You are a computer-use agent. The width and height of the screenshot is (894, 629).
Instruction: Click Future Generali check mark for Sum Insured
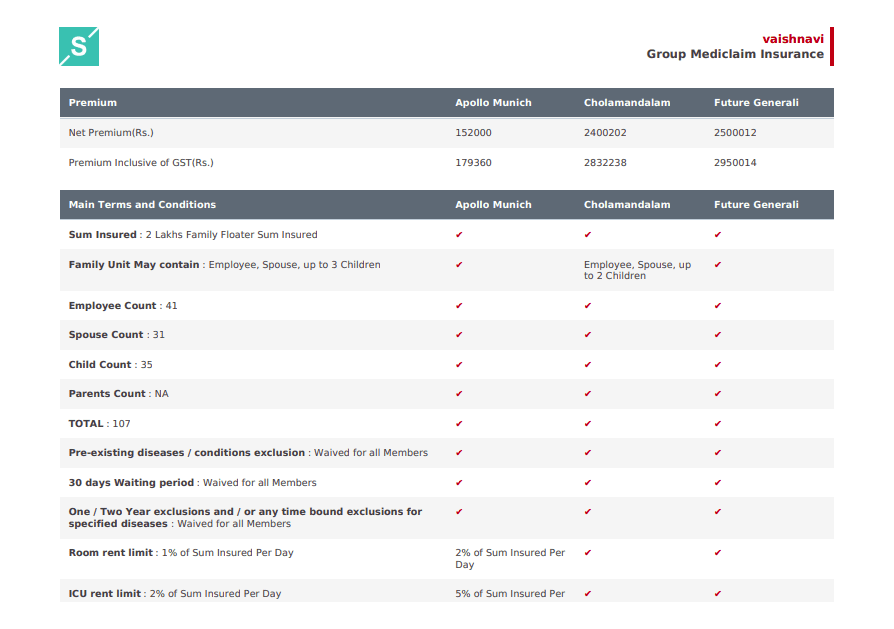(718, 234)
